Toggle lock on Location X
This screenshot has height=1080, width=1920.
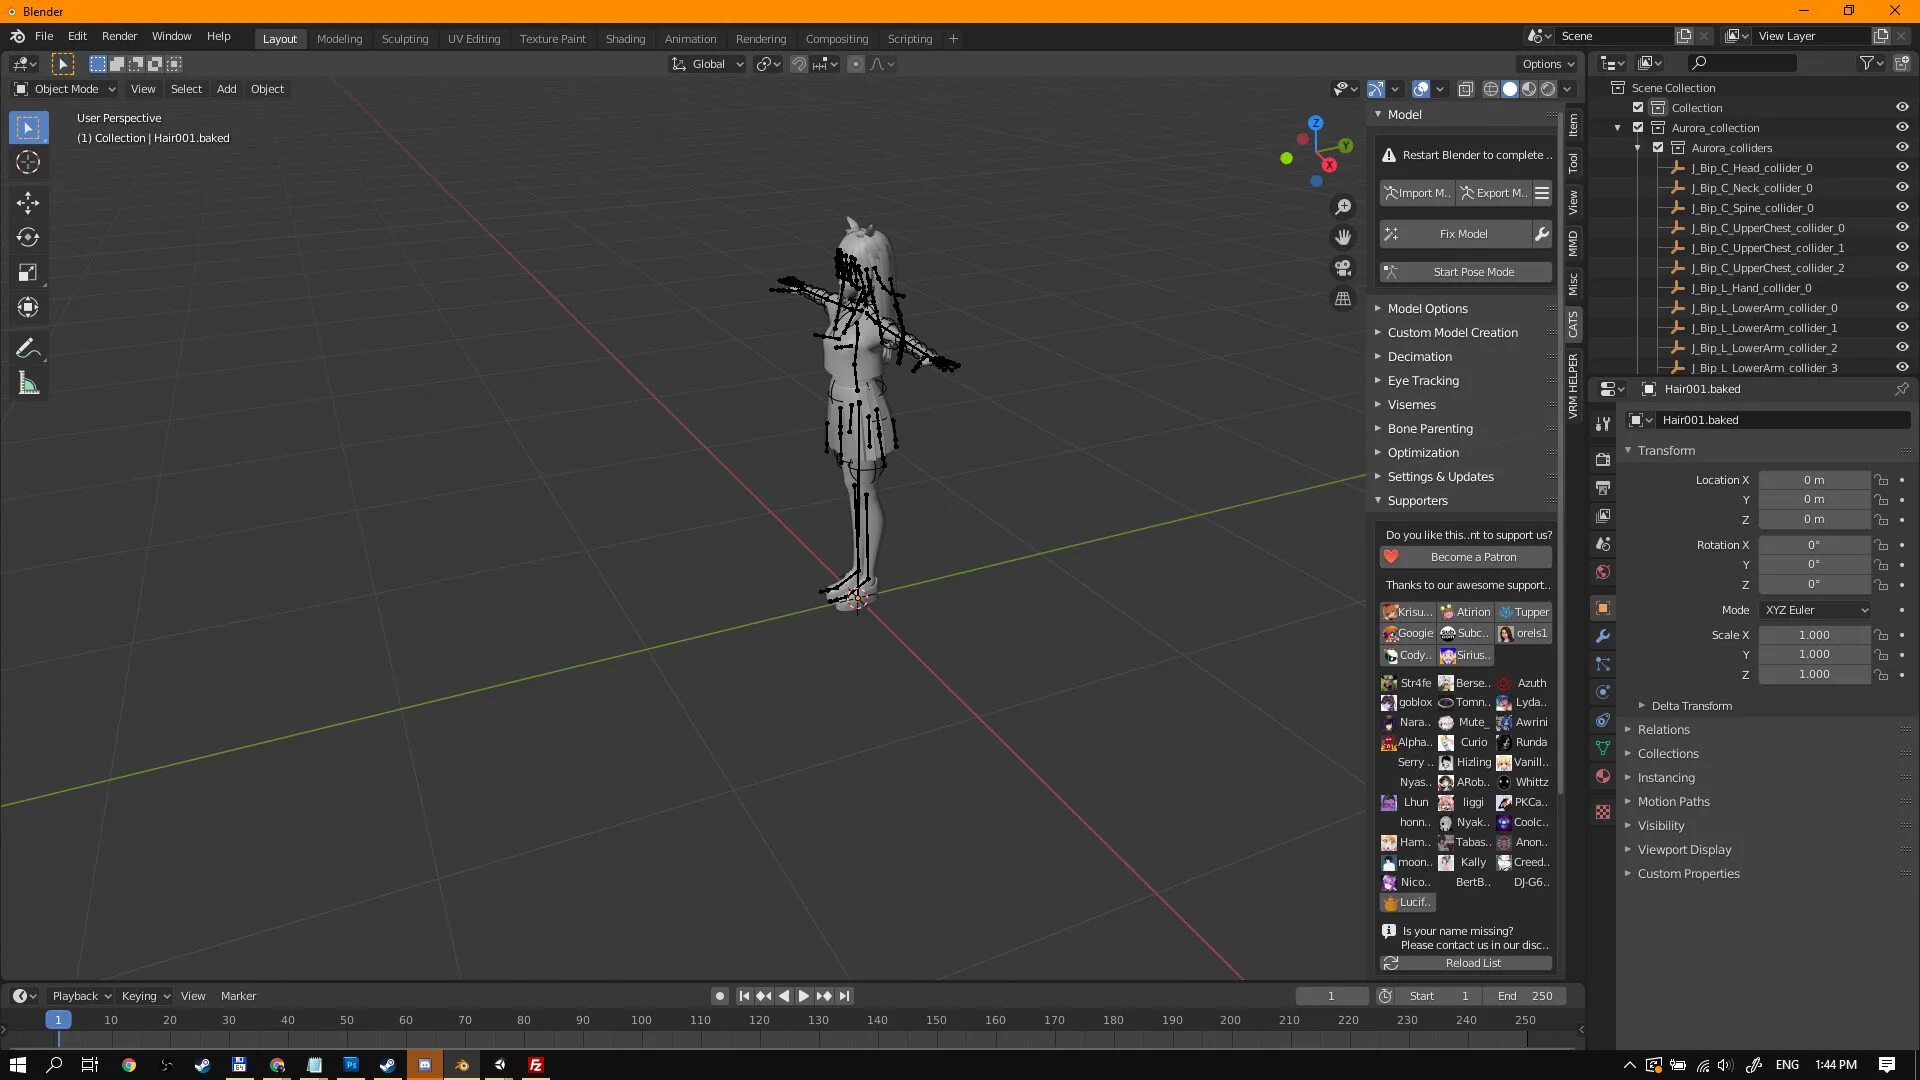click(x=1881, y=480)
